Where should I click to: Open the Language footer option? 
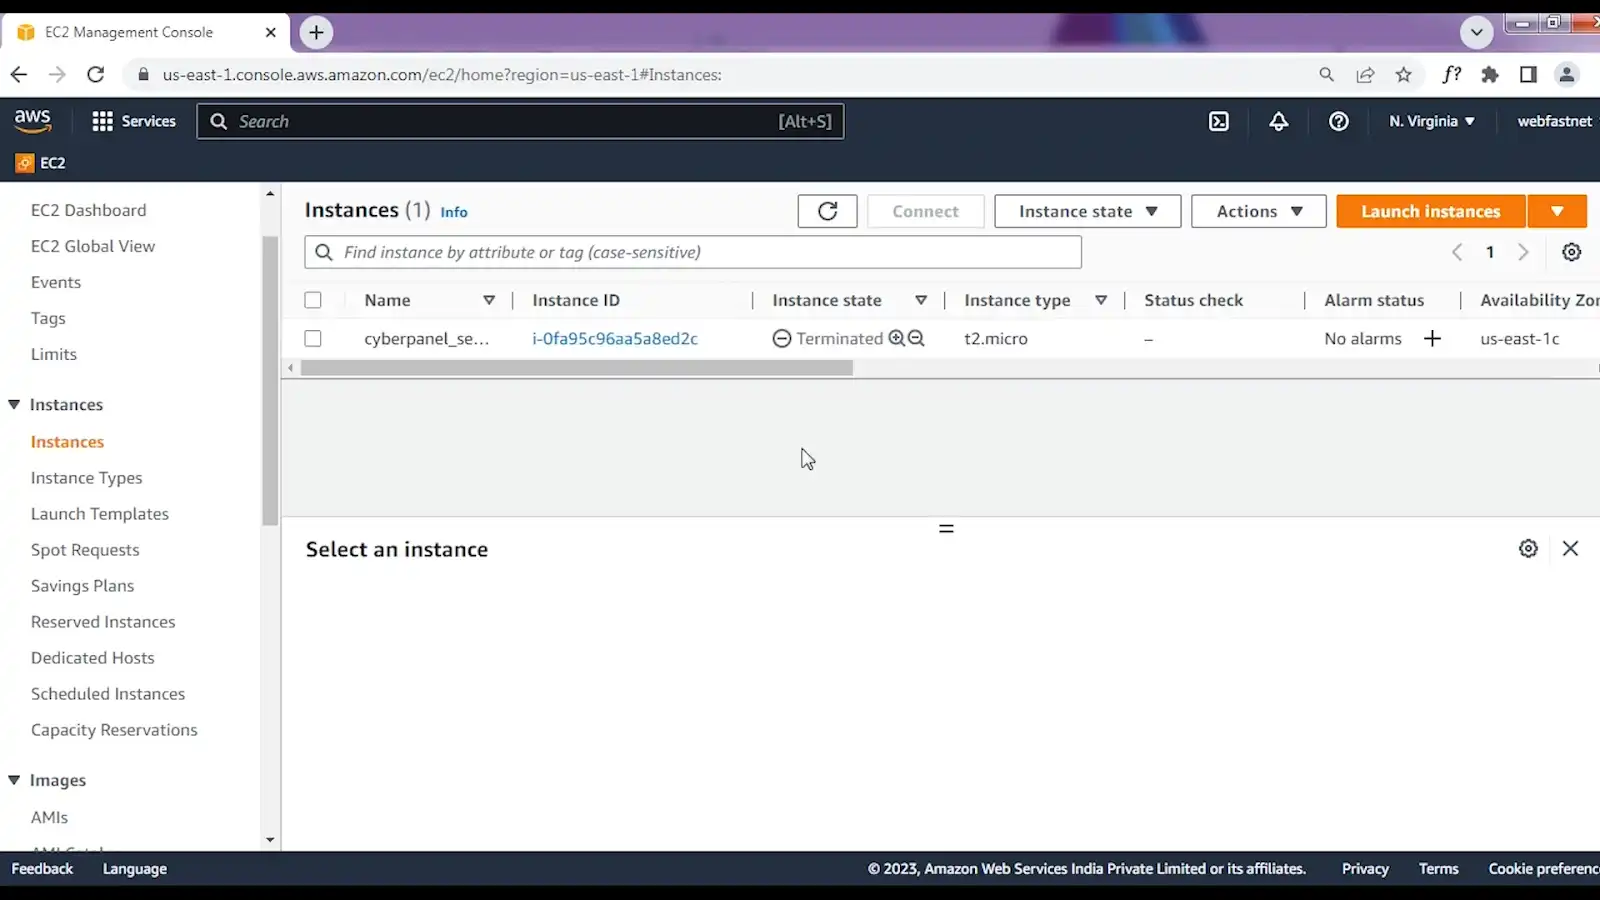point(135,868)
